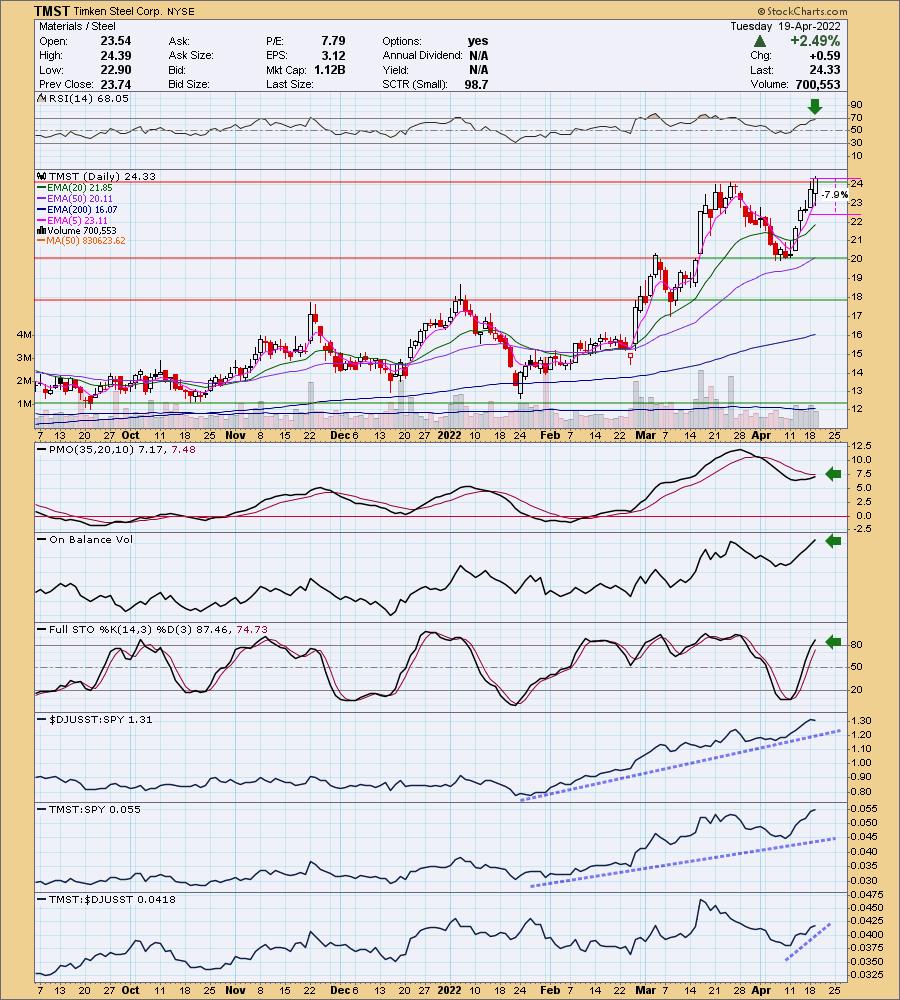Click the 2022 label on the price chart axis

point(449,435)
